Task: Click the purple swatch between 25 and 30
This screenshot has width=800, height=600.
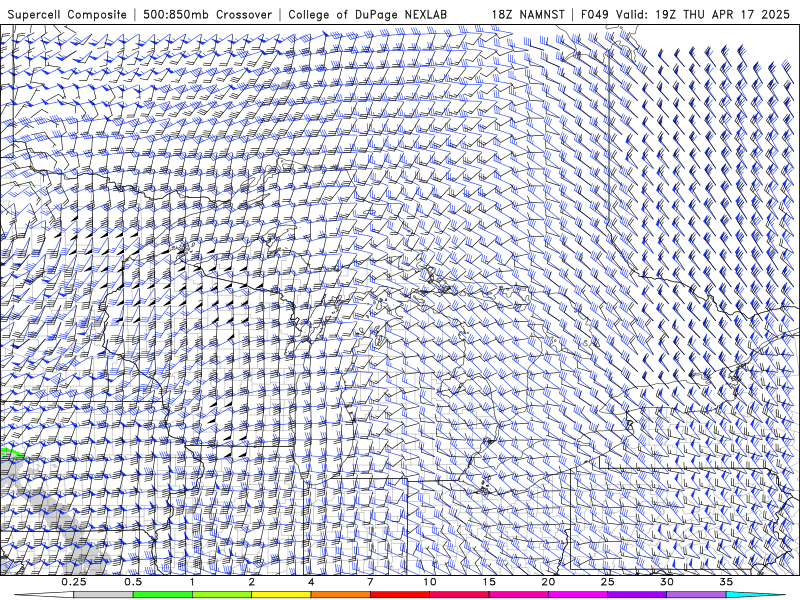Action: click(637, 595)
